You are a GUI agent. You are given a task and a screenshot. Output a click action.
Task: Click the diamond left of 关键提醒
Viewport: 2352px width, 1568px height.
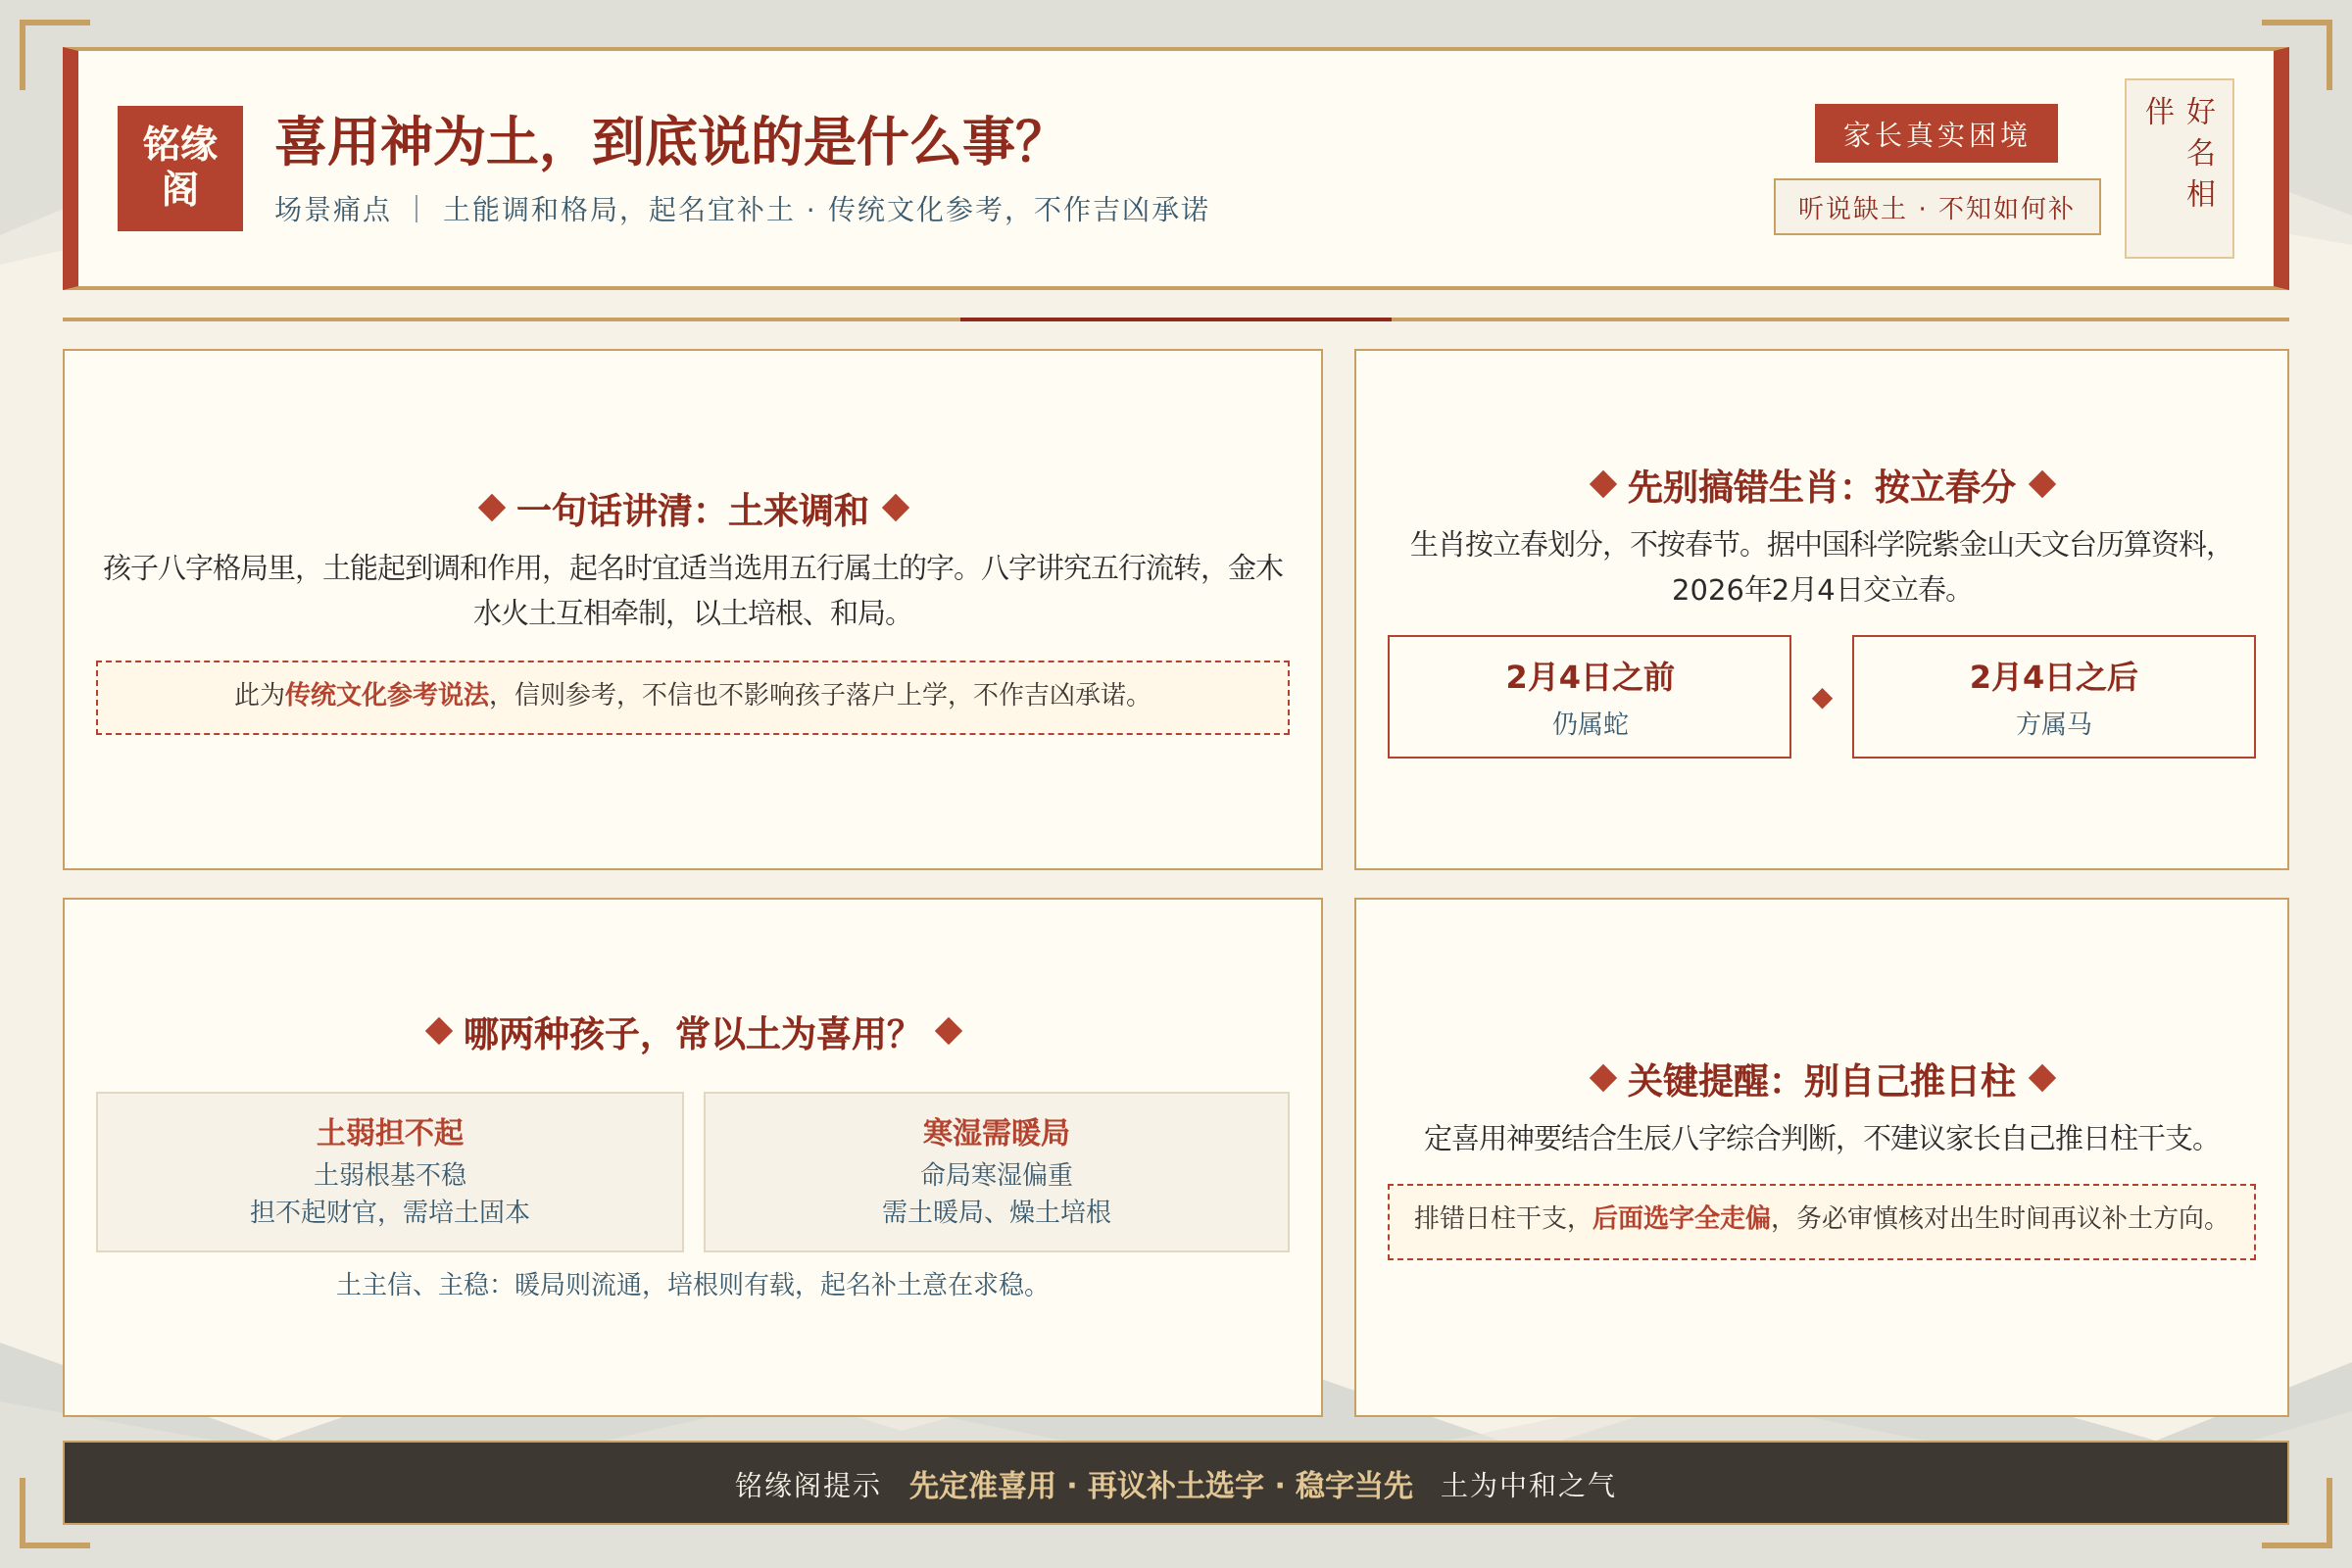[1603, 1078]
